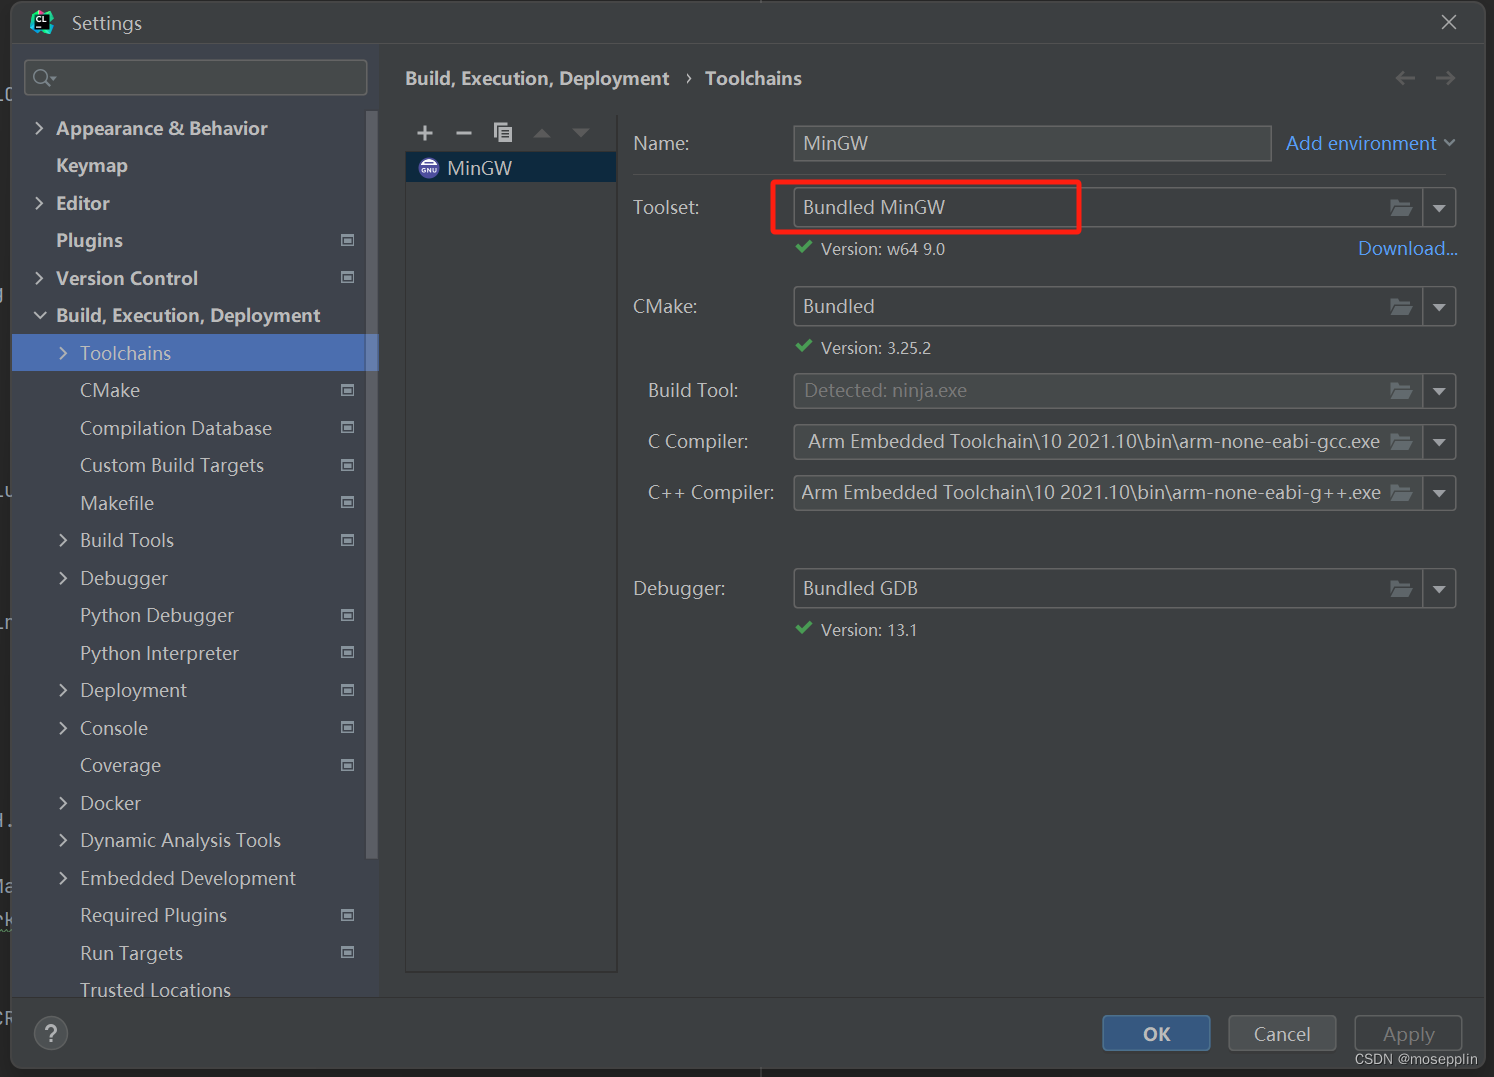Image resolution: width=1494 pixels, height=1077 pixels.
Task: Close the Settings dialog
Action: click(1448, 22)
